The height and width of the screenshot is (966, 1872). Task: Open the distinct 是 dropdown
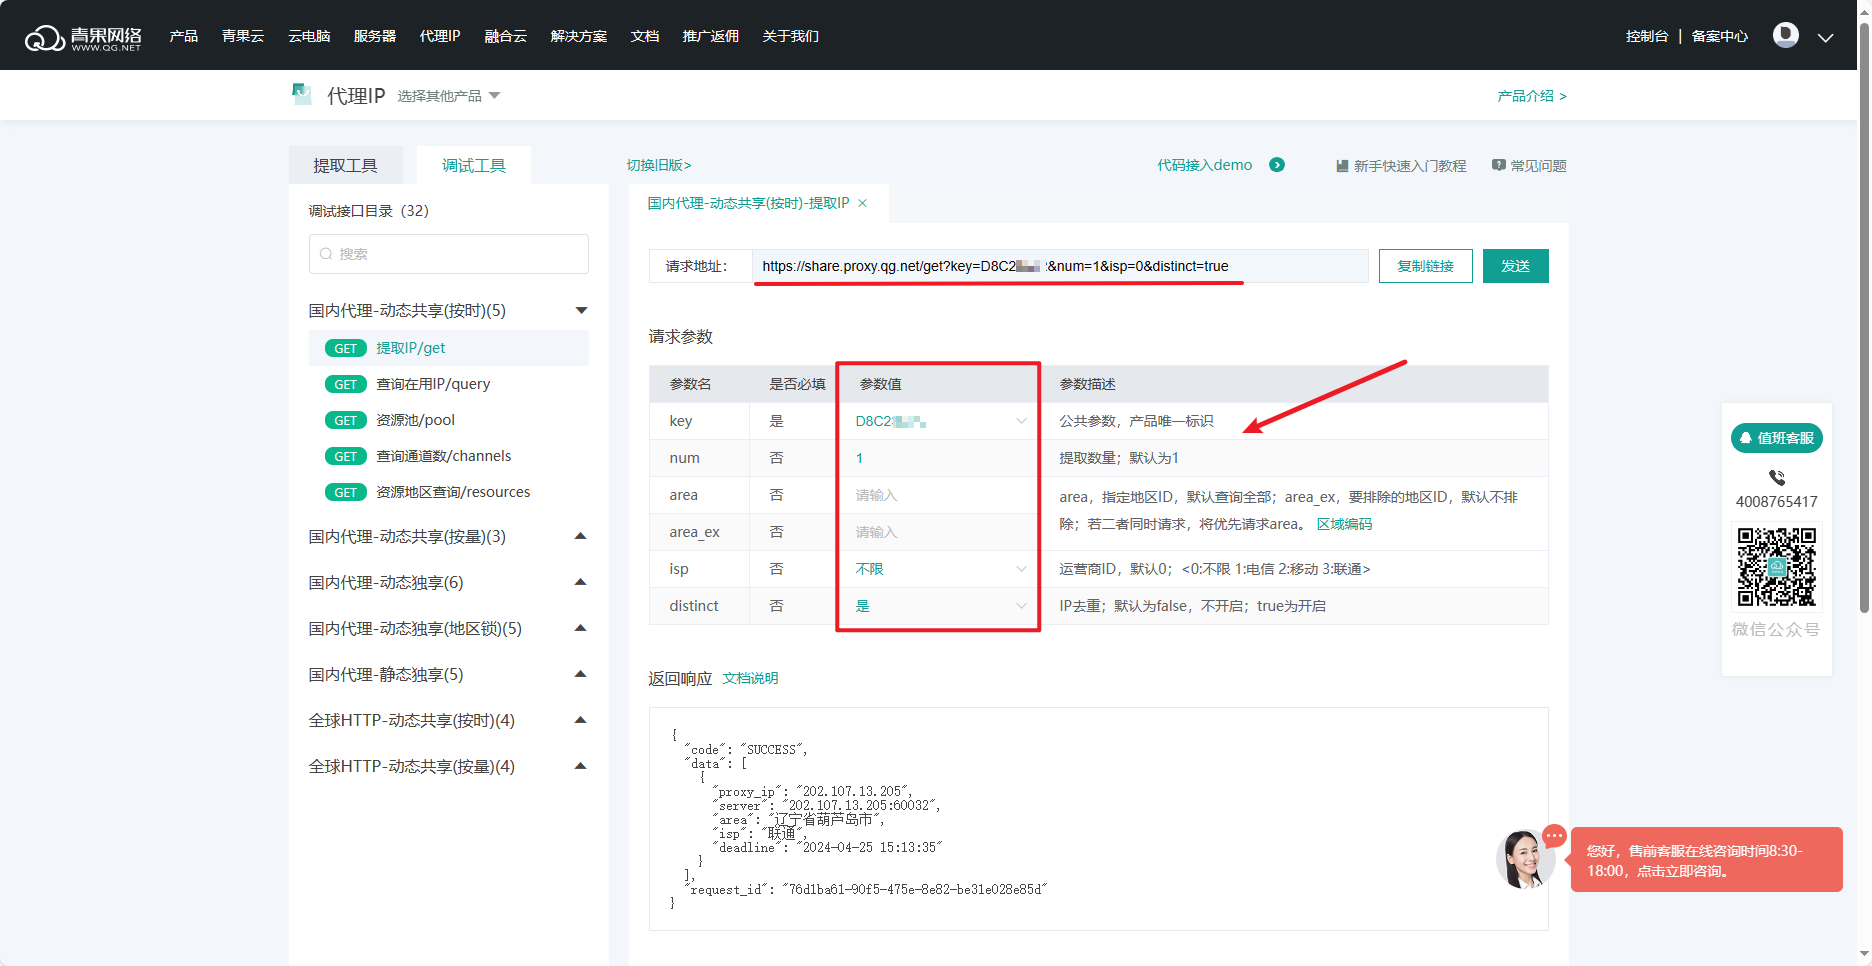click(1020, 606)
